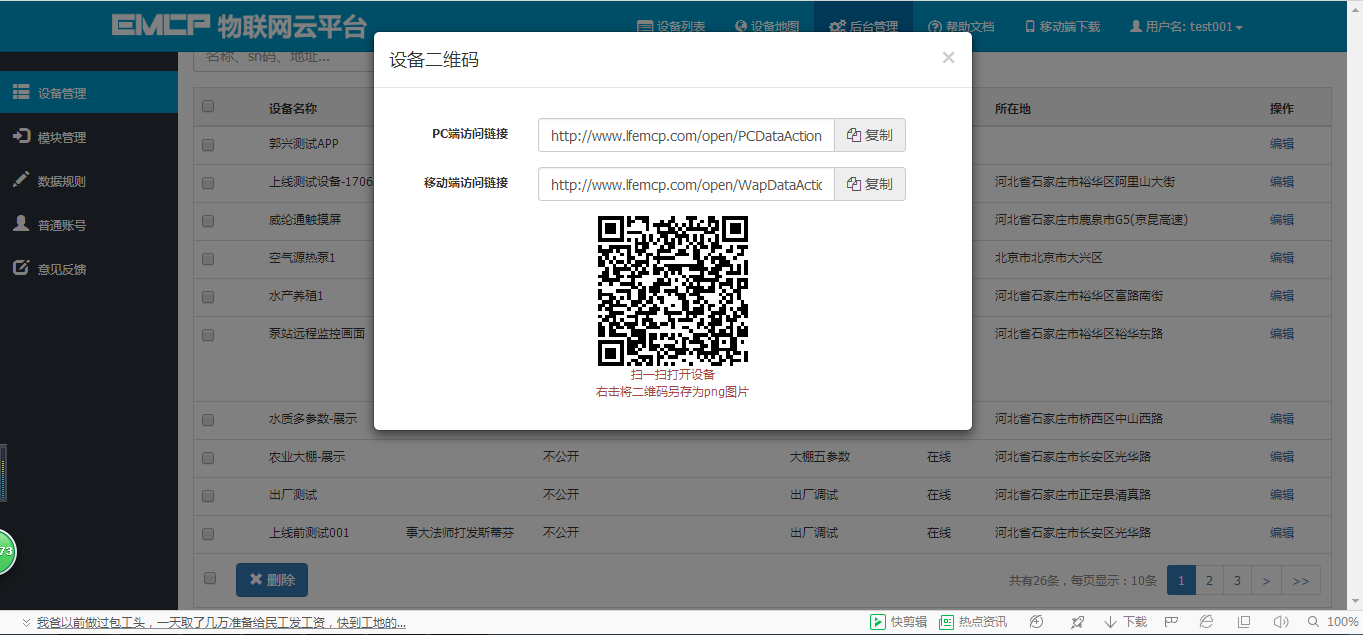
Task: Check the checkbox next to 水产养殖1
Action: point(207,296)
